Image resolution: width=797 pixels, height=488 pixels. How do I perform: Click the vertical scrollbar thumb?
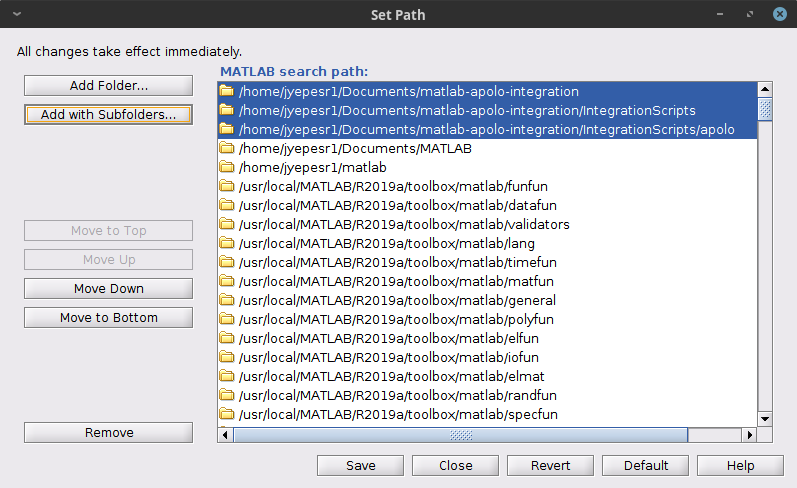click(765, 109)
